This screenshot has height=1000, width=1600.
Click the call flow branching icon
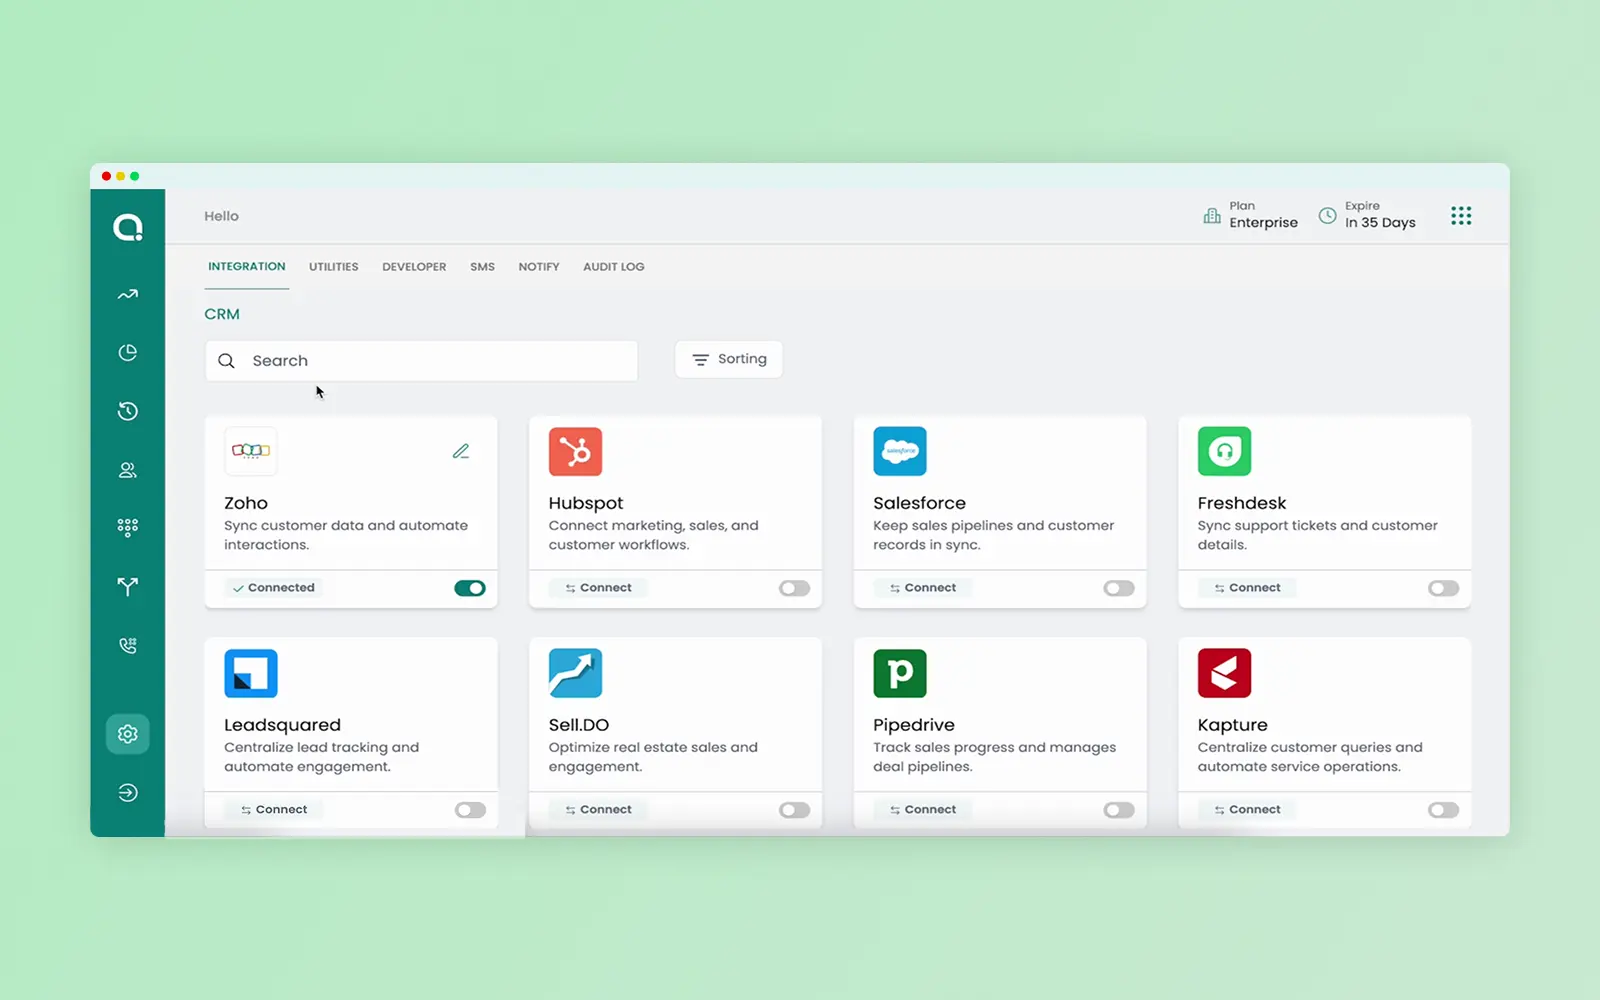[127, 587]
